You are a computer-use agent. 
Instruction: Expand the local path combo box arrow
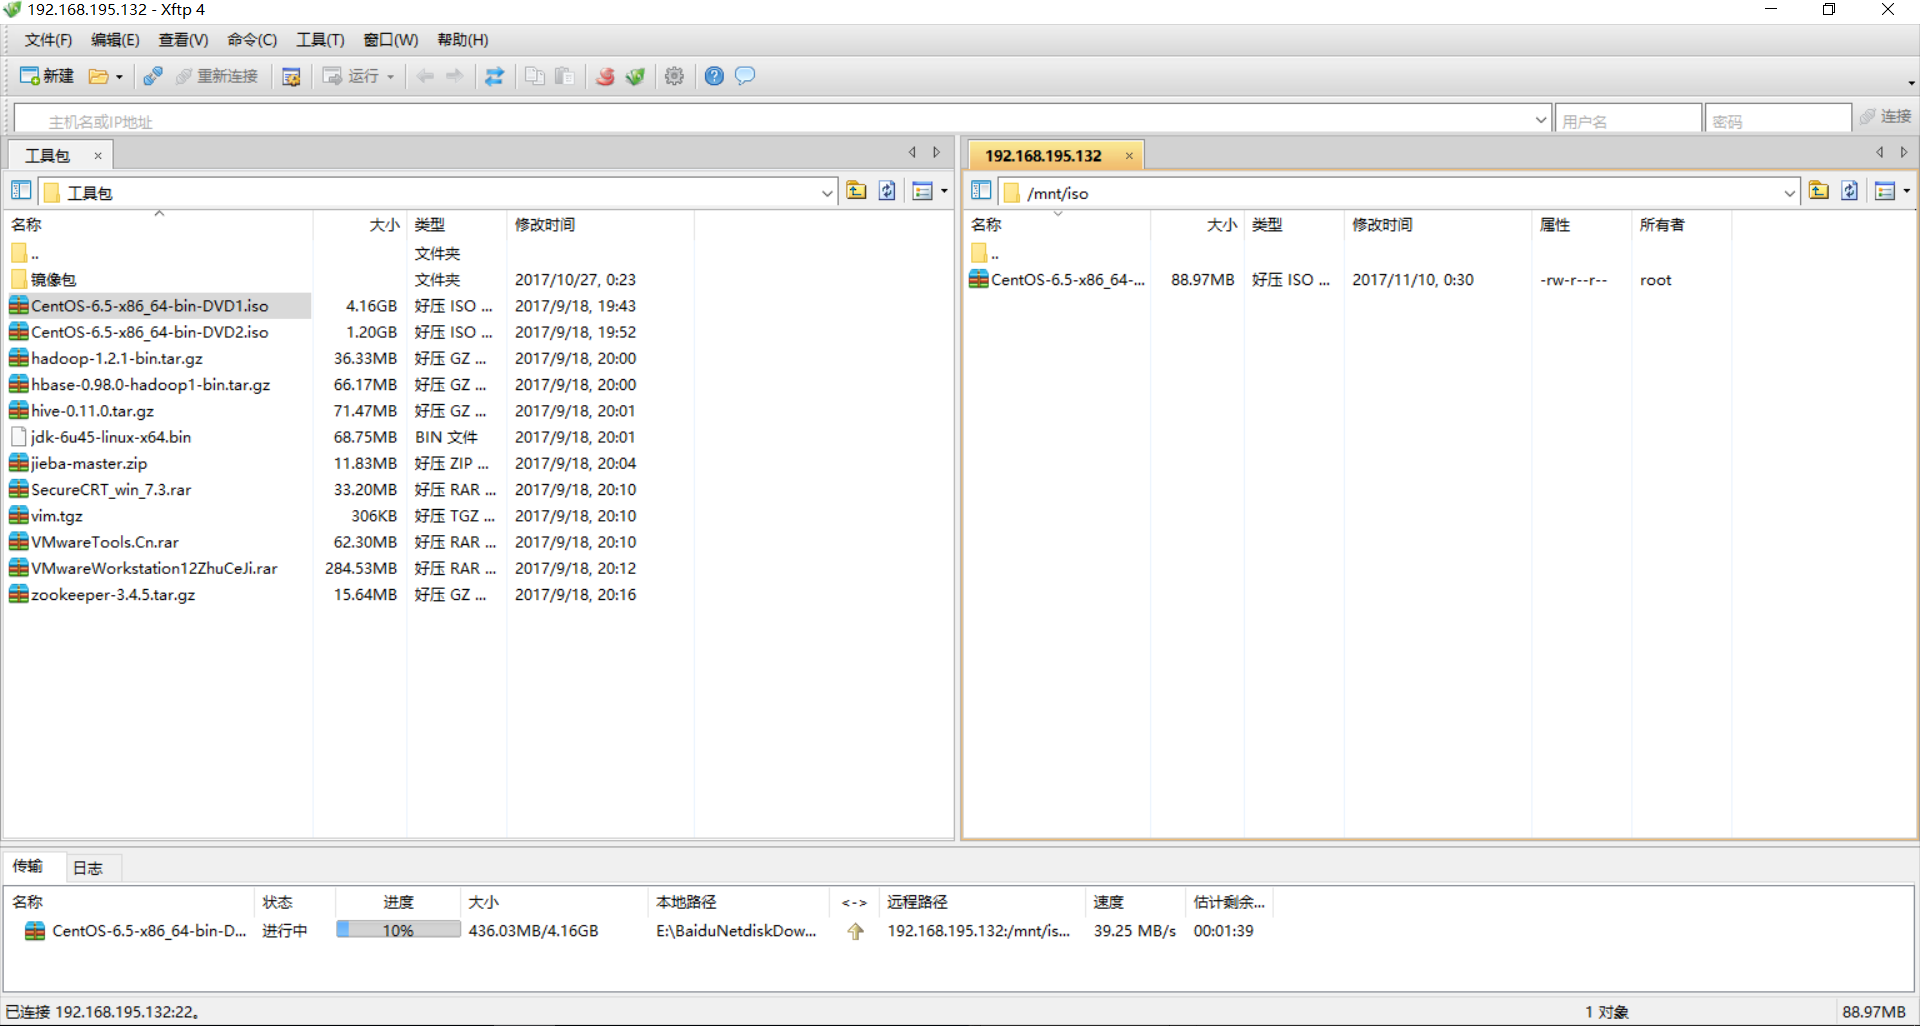[x=827, y=192]
